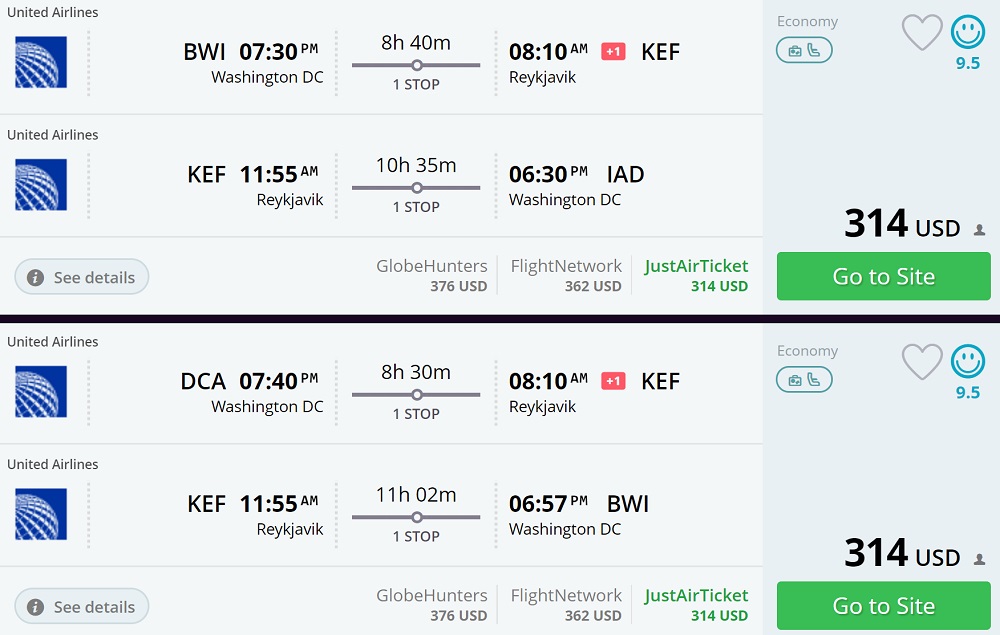1000x635 pixels.
Task: Expand See details for the second flight
Action: click(x=82, y=607)
